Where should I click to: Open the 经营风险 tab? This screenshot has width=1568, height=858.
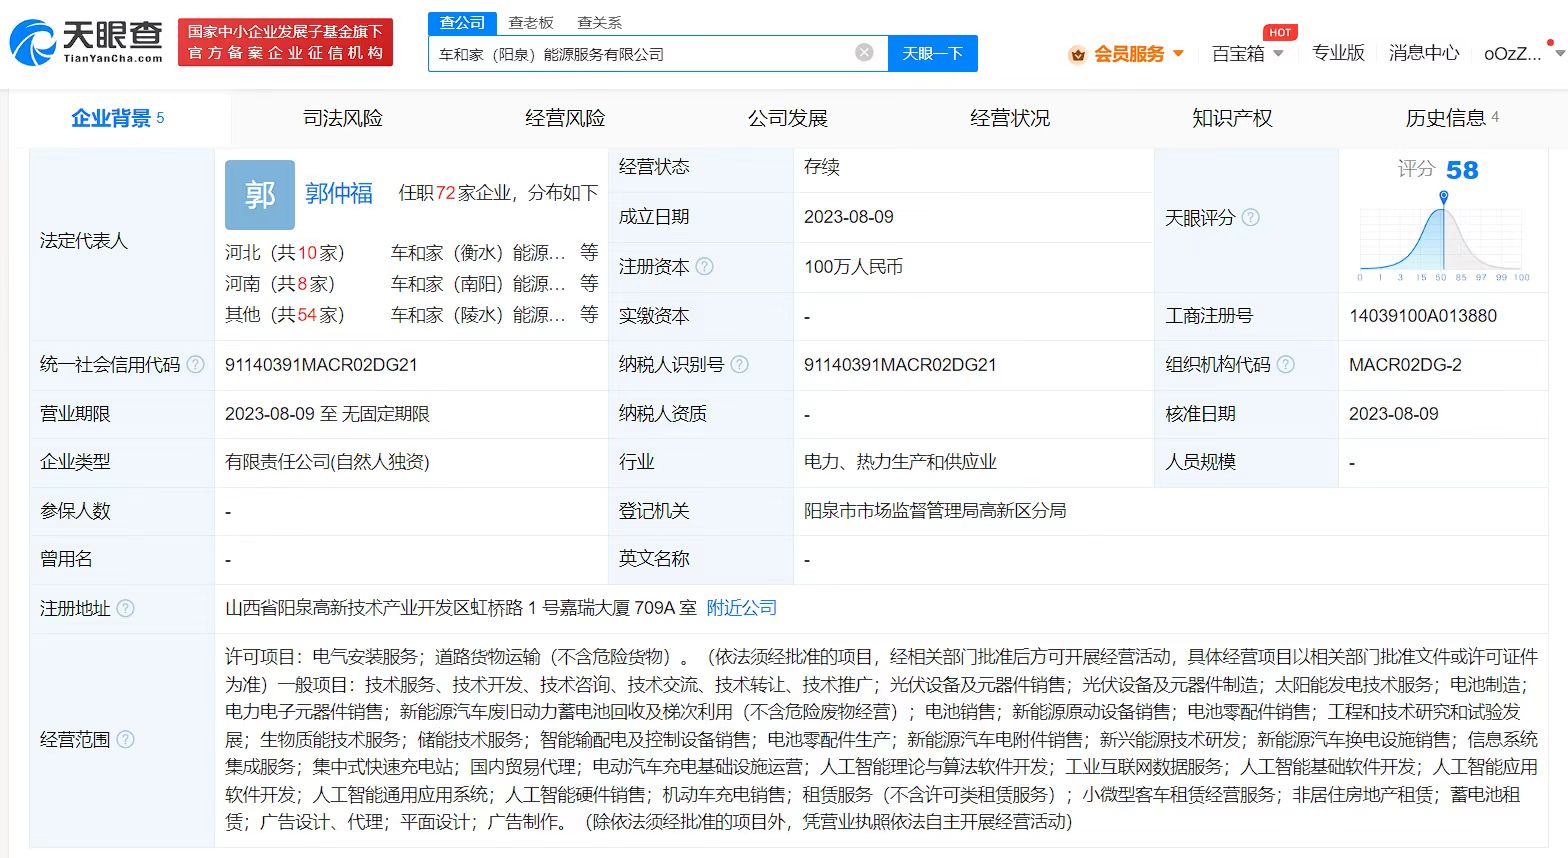565,118
